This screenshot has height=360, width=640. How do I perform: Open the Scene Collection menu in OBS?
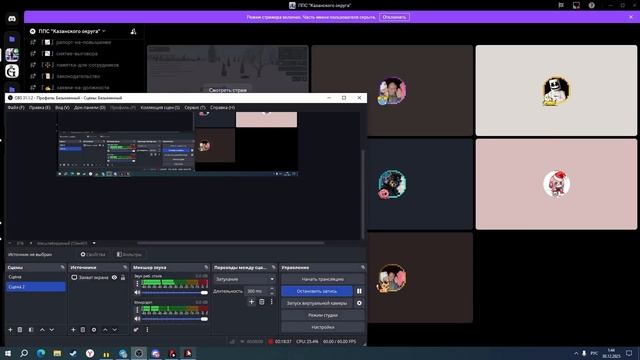(160, 108)
